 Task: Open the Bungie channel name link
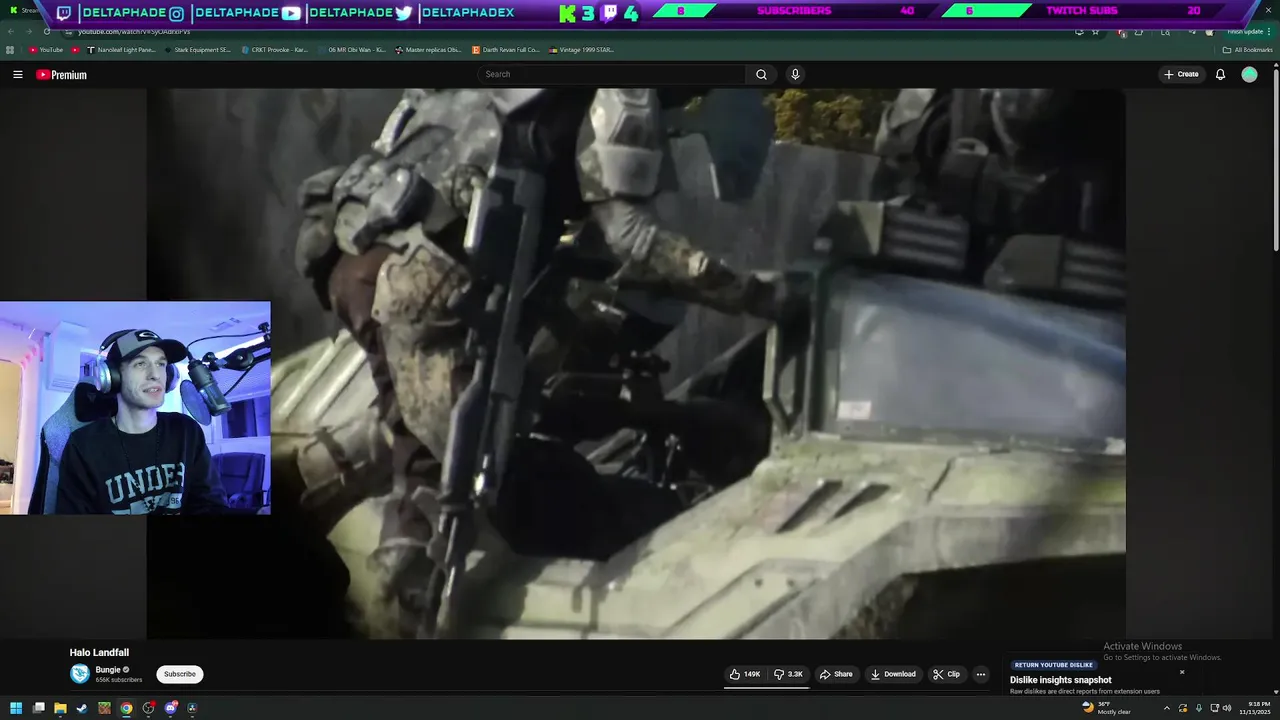[x=108, y=670]
